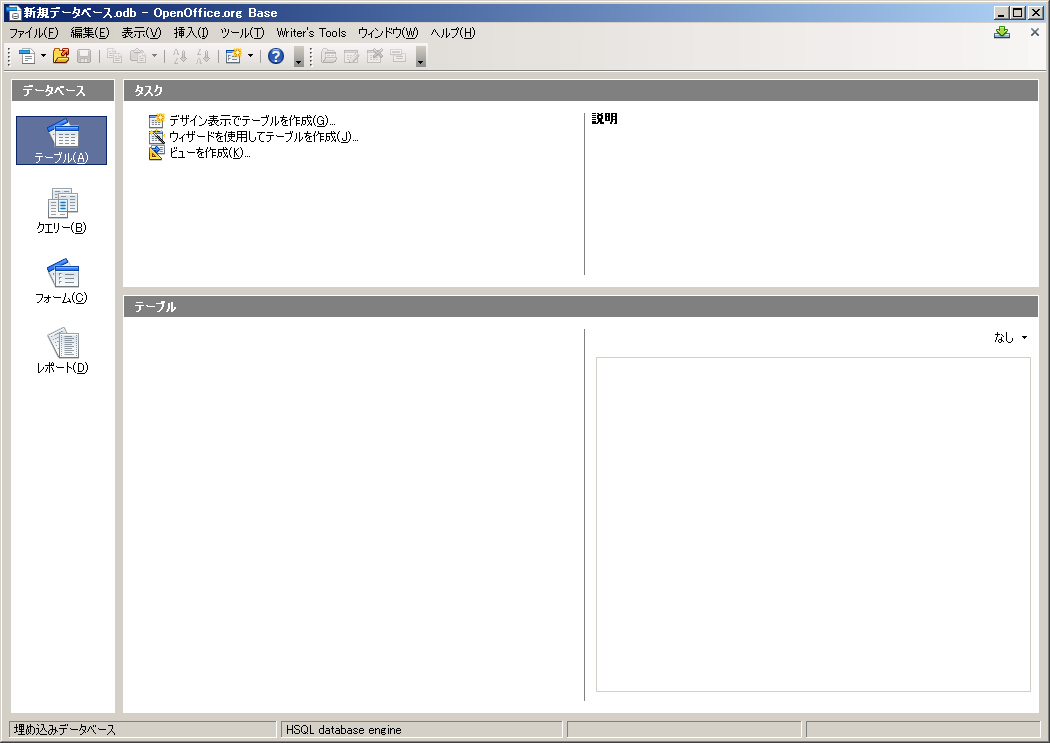Click the Delete table icon
The image size is (1050, 743).
click(x=375, y=56)
